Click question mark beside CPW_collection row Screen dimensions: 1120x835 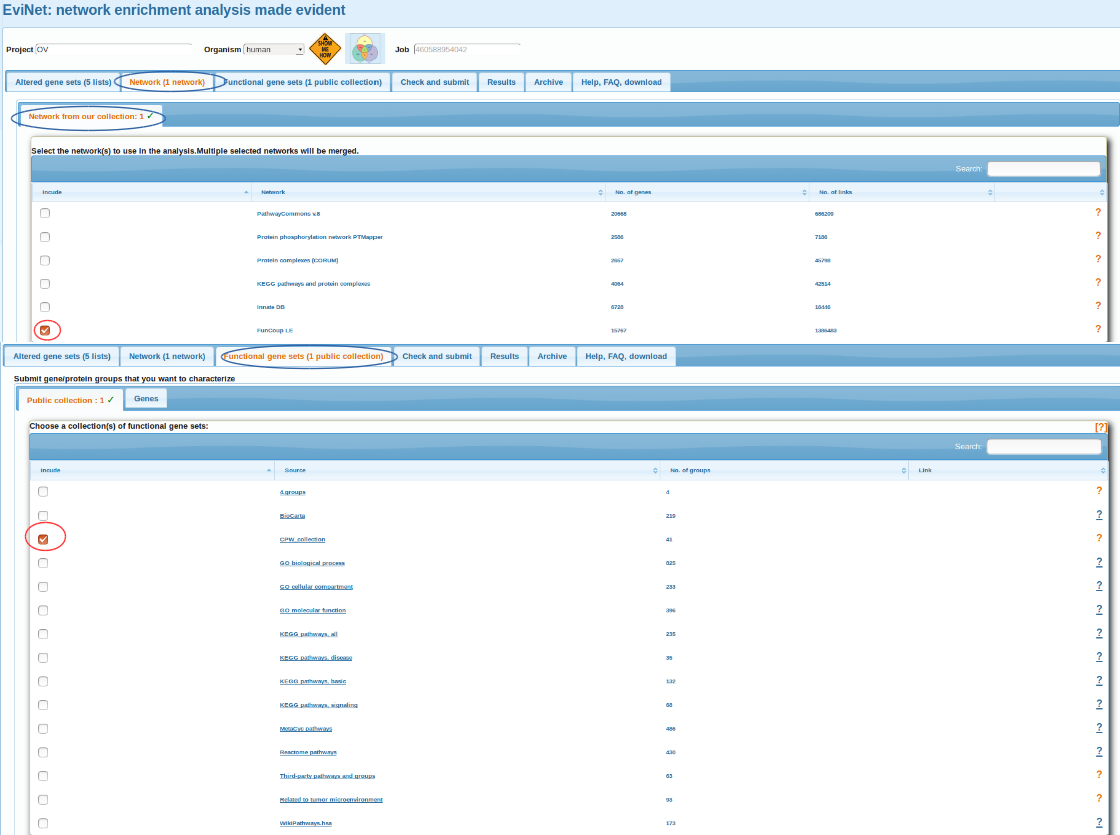tap(1099, 538)
